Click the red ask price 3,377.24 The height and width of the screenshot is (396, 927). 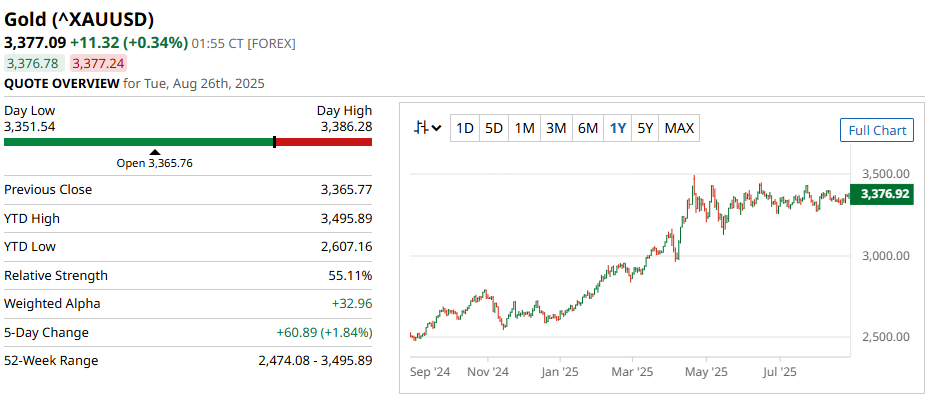tap(98, 63)
